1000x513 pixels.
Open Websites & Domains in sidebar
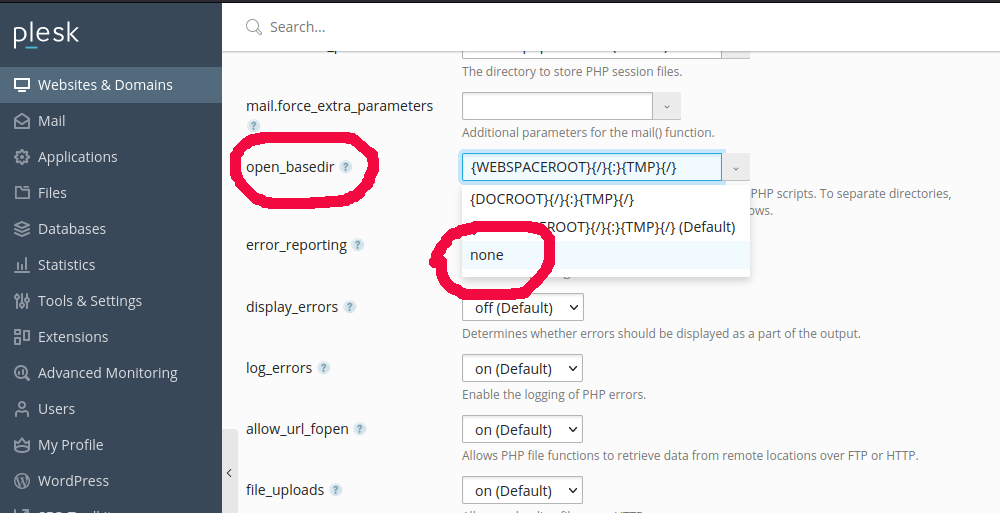[x=105, y=85]
